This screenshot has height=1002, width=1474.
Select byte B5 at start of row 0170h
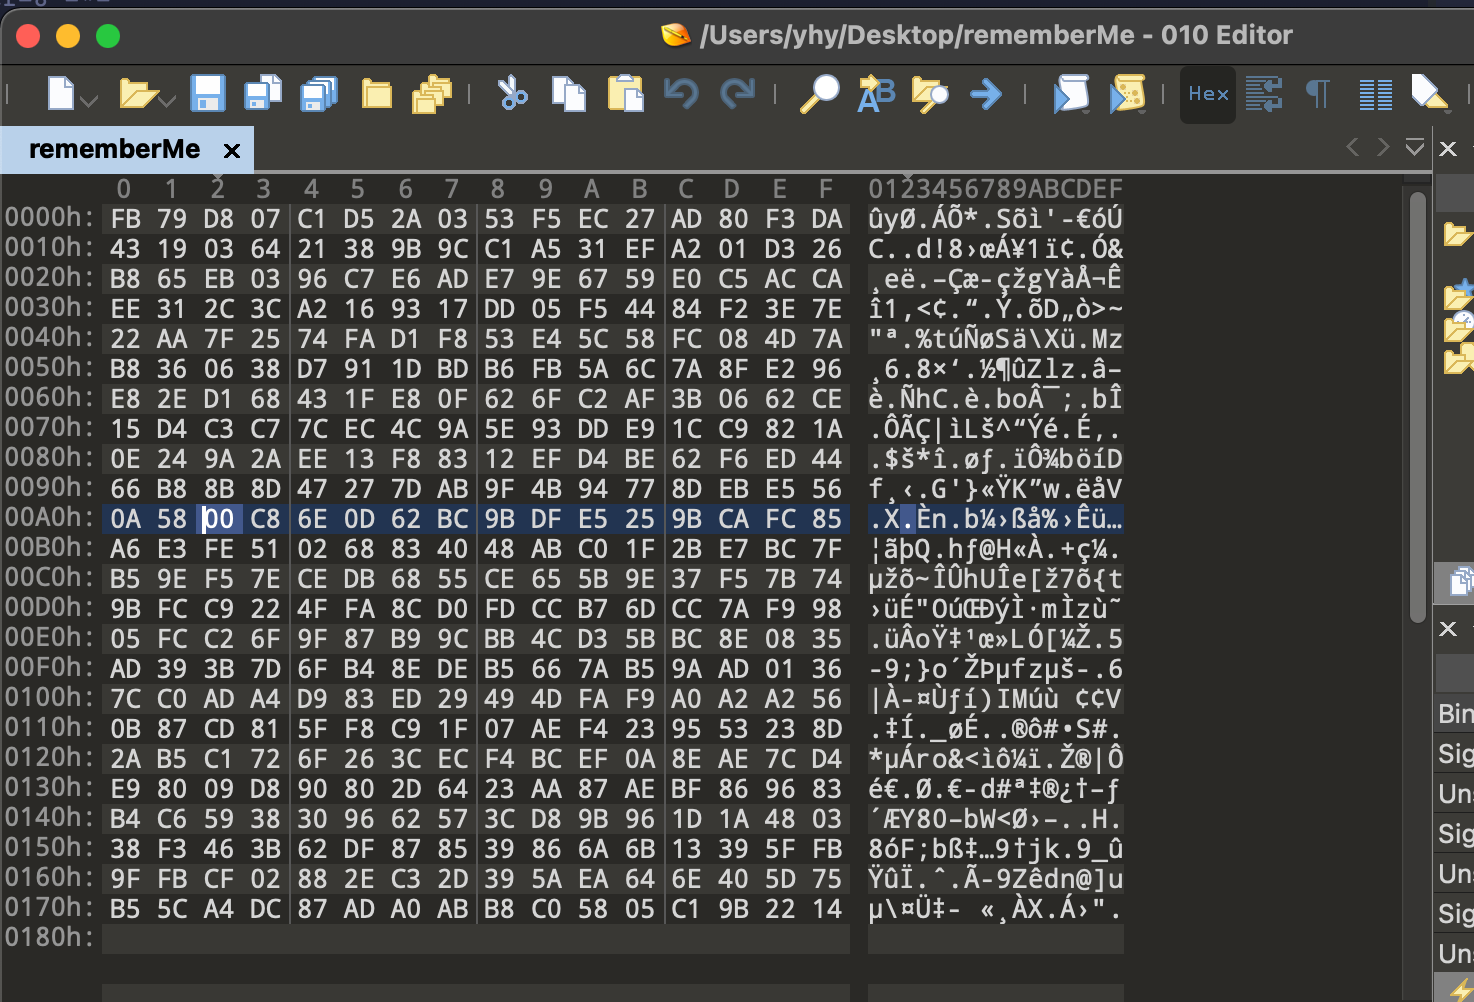125,909
